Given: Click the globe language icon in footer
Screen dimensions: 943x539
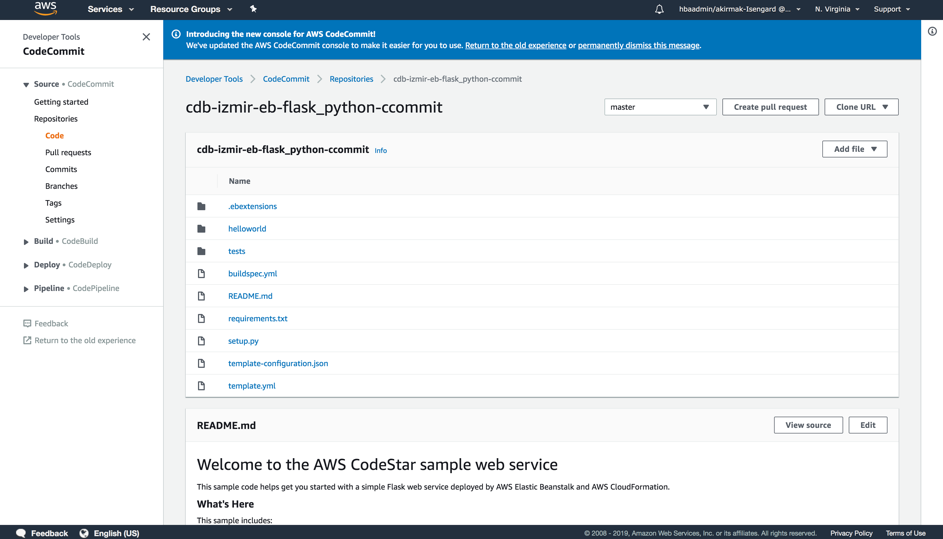Looking at the screenshot, I should point(84,533).
